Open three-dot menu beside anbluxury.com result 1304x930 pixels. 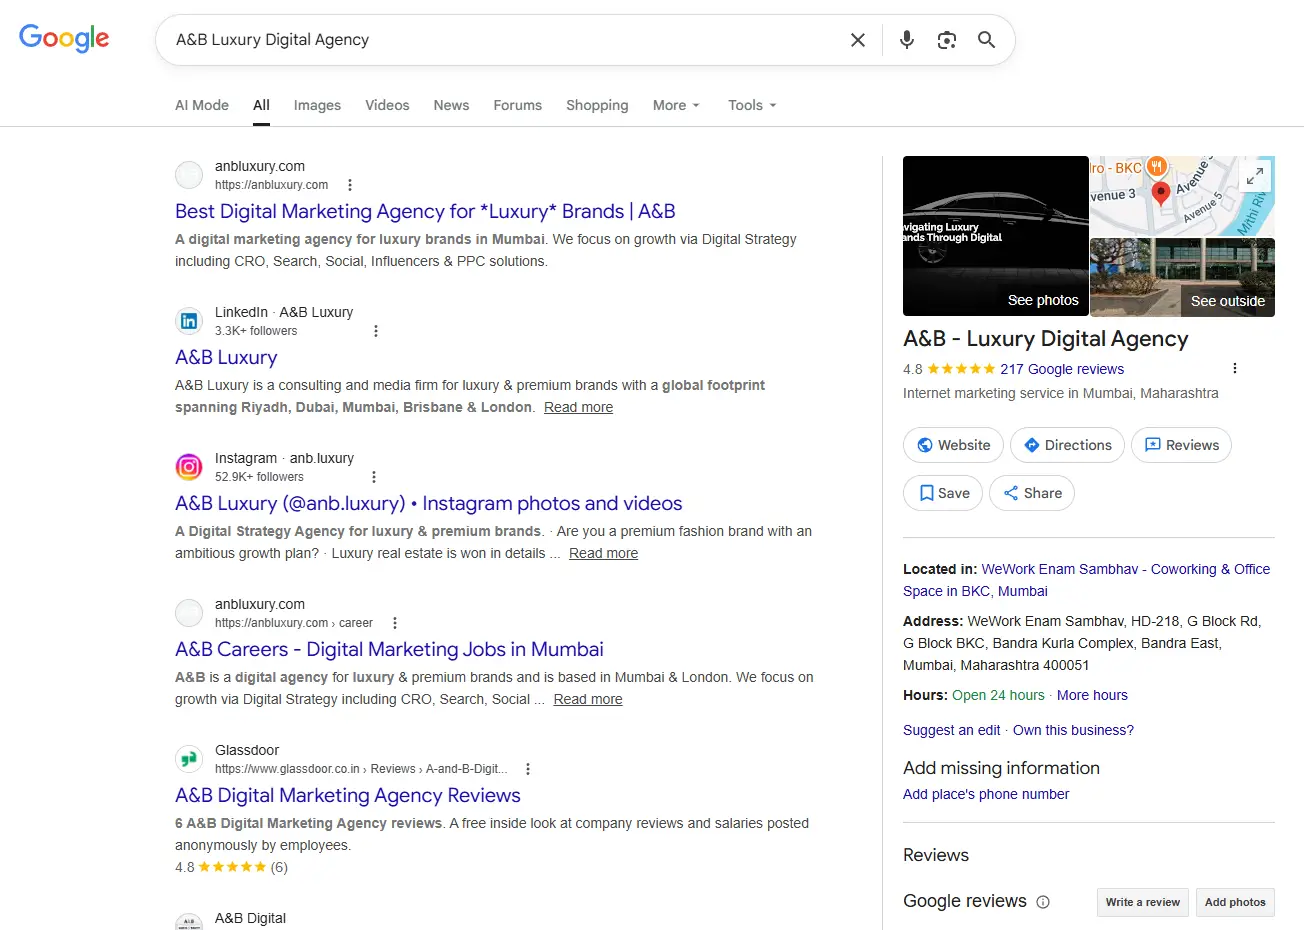coord(350,185)
